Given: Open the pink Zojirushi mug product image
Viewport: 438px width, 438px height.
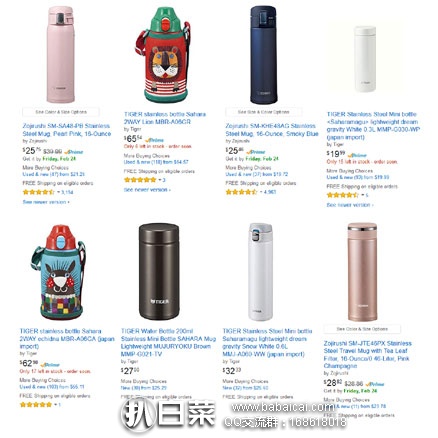Looking at the screenshot, I should click(x=60, y=55).
